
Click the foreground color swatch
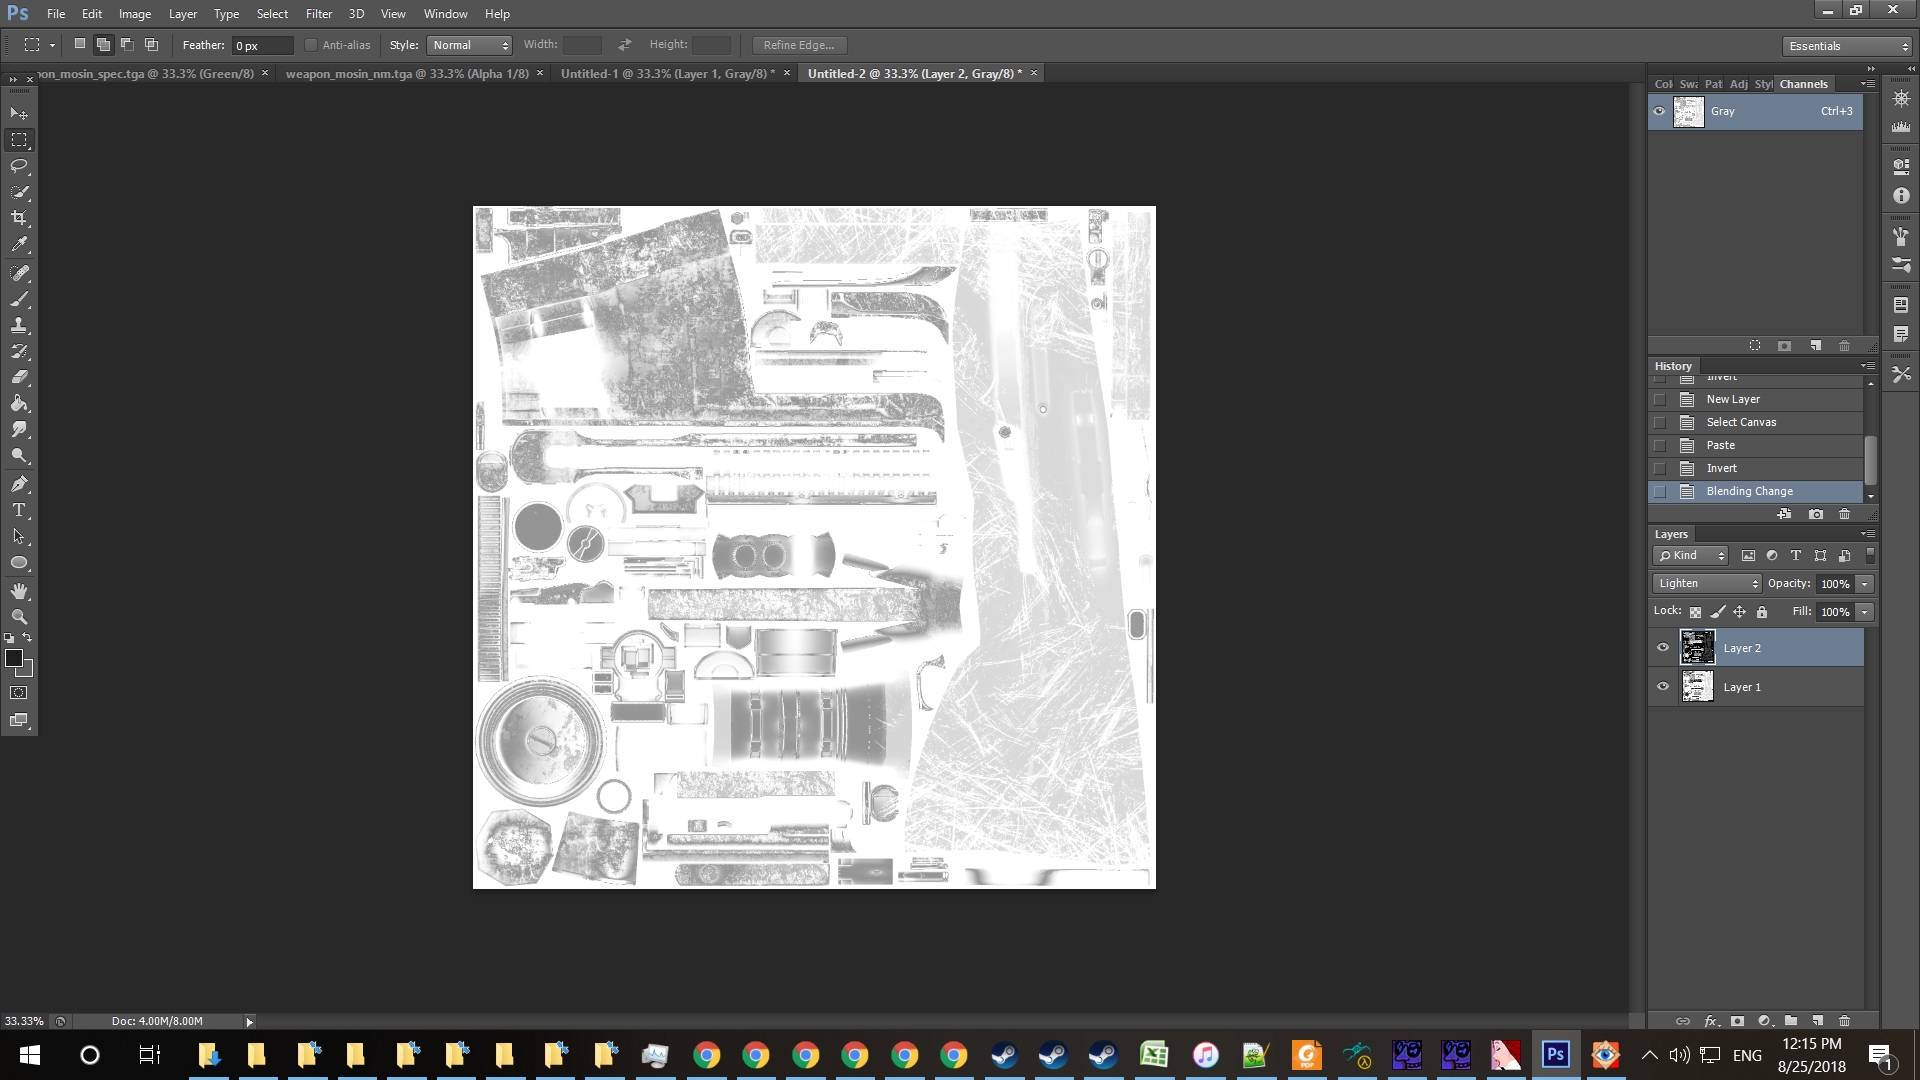tap(14, 657)
